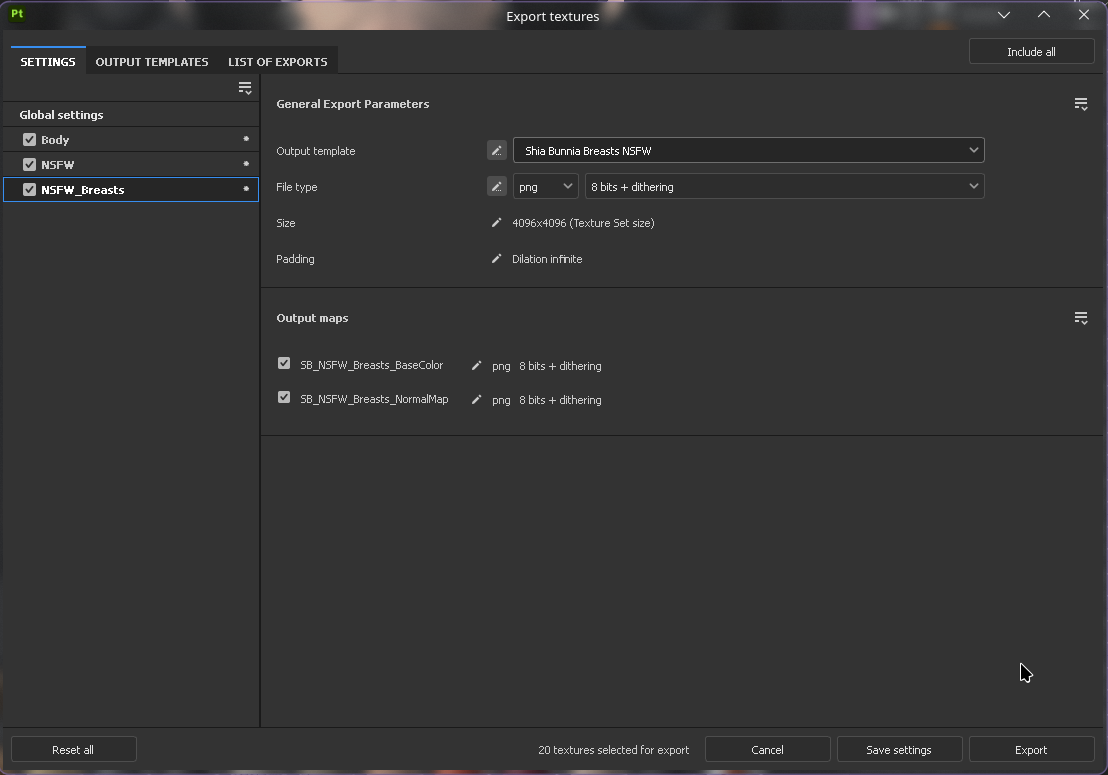The height and width of the screenshot is (775, 1108).
Task: Expand the png file format dropdown
Action: 545,187
